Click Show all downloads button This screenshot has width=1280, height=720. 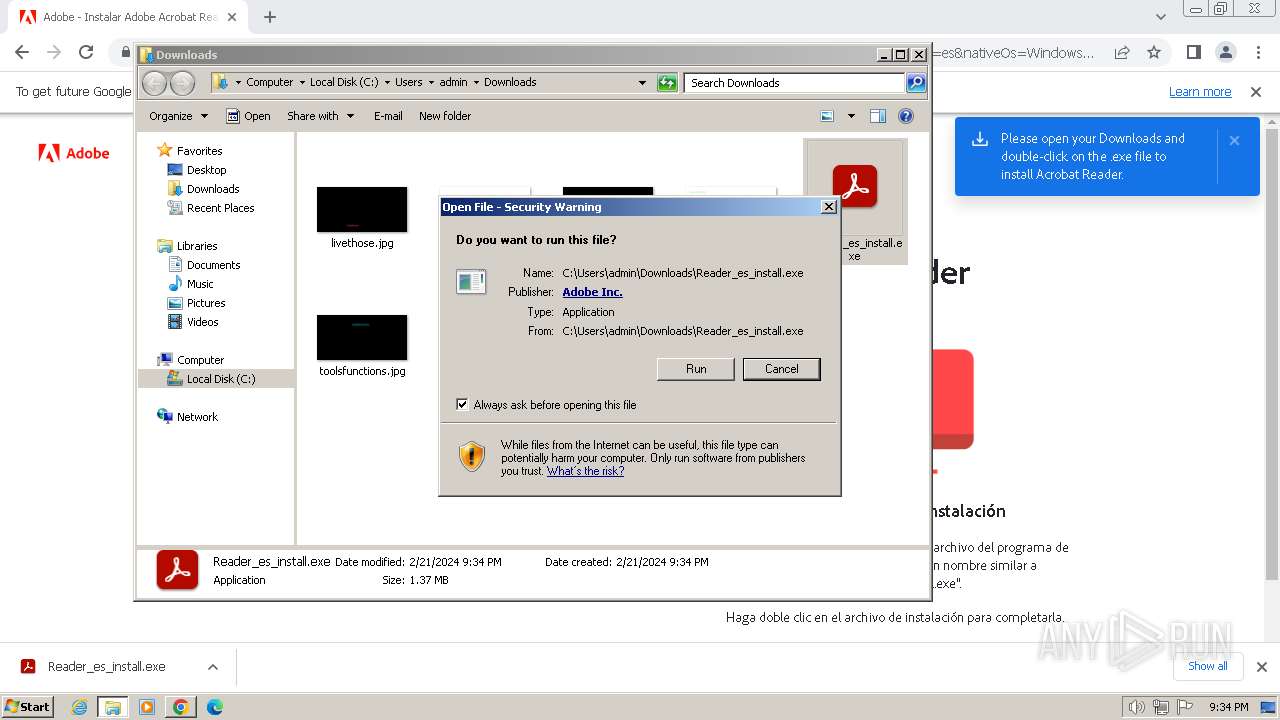(x=1208, y=666)
